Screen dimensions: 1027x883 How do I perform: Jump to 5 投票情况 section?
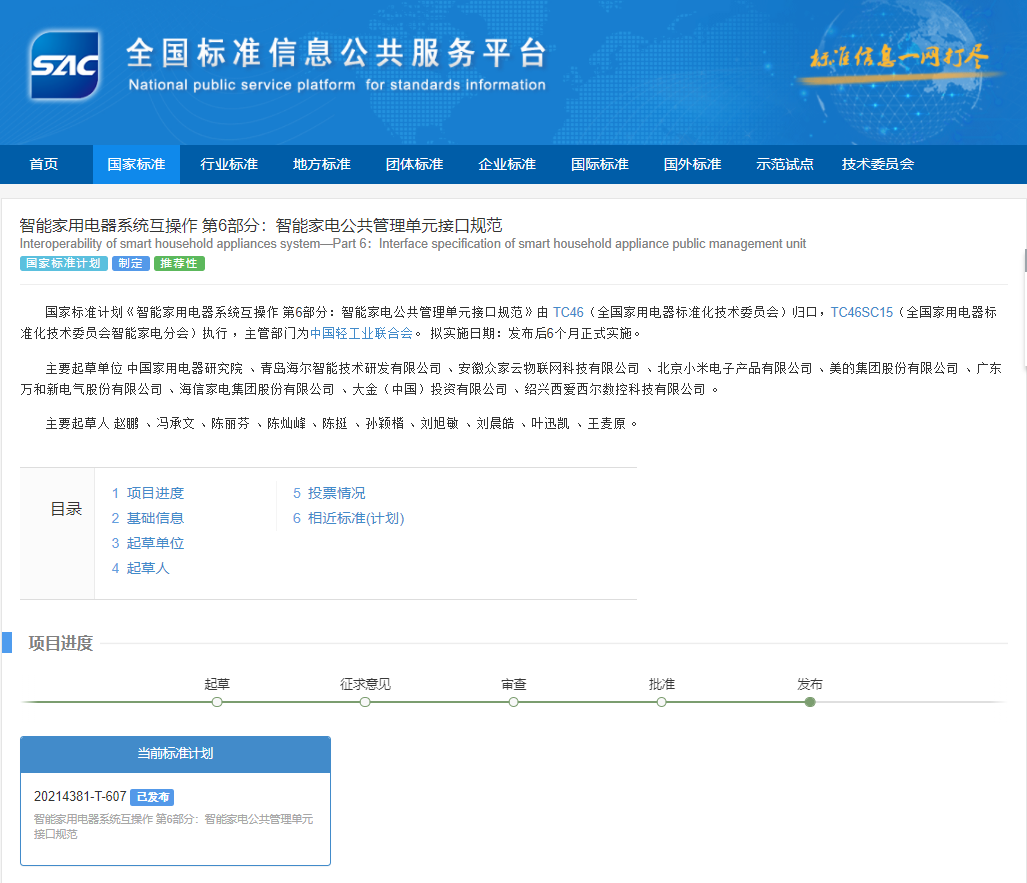[x=329, y=493]
